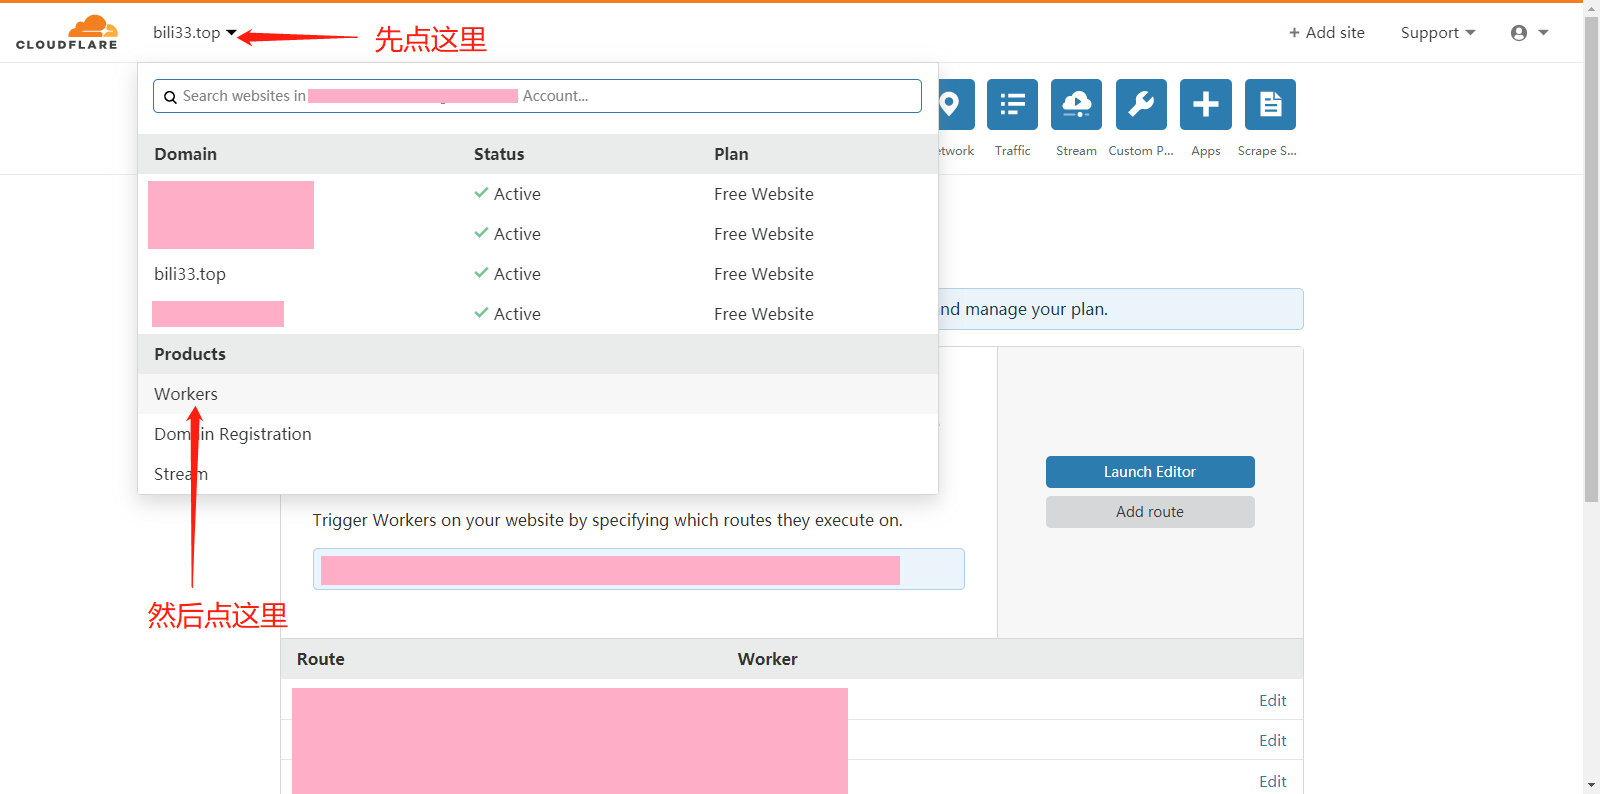
Task: Choose Domain Registration from Products list
Action: (233, 434)
